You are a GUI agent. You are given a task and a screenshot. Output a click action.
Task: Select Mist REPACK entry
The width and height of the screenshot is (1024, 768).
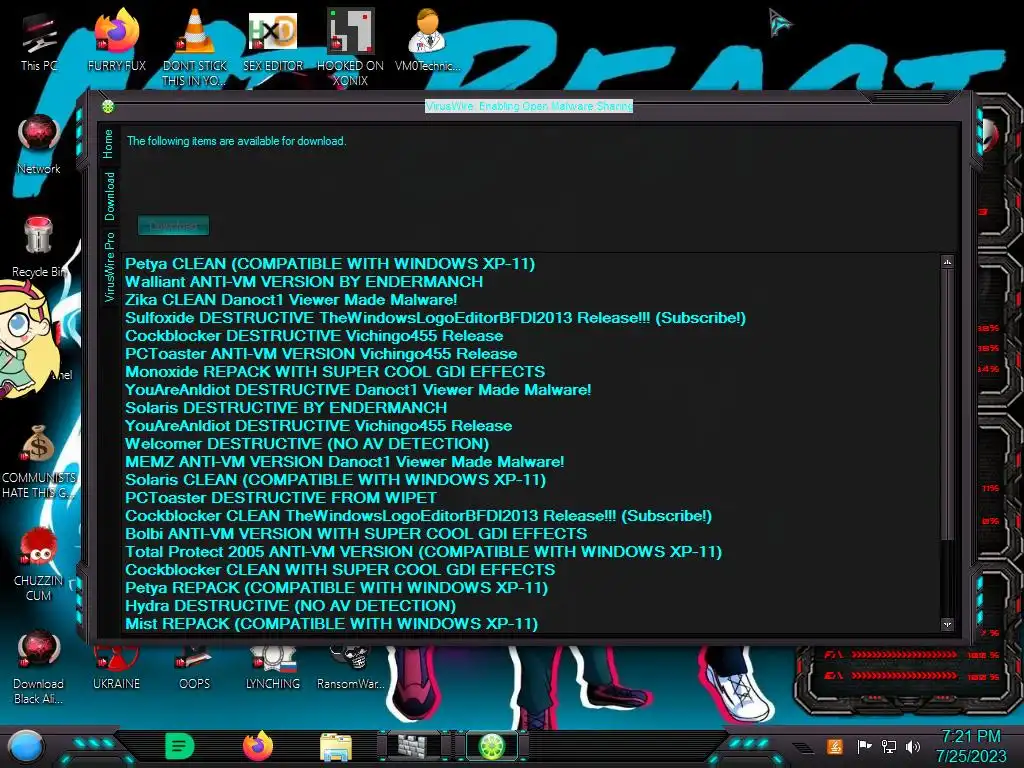(x=332, y=624)
